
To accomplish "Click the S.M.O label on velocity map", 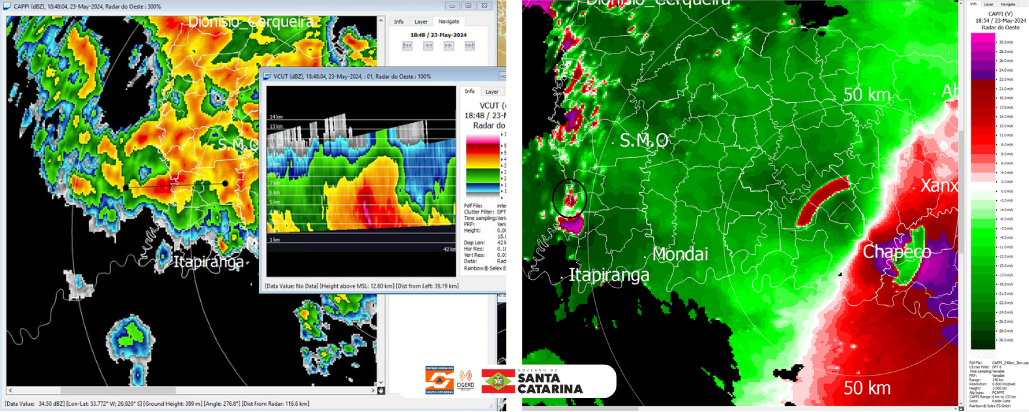I will pos(644,140).
